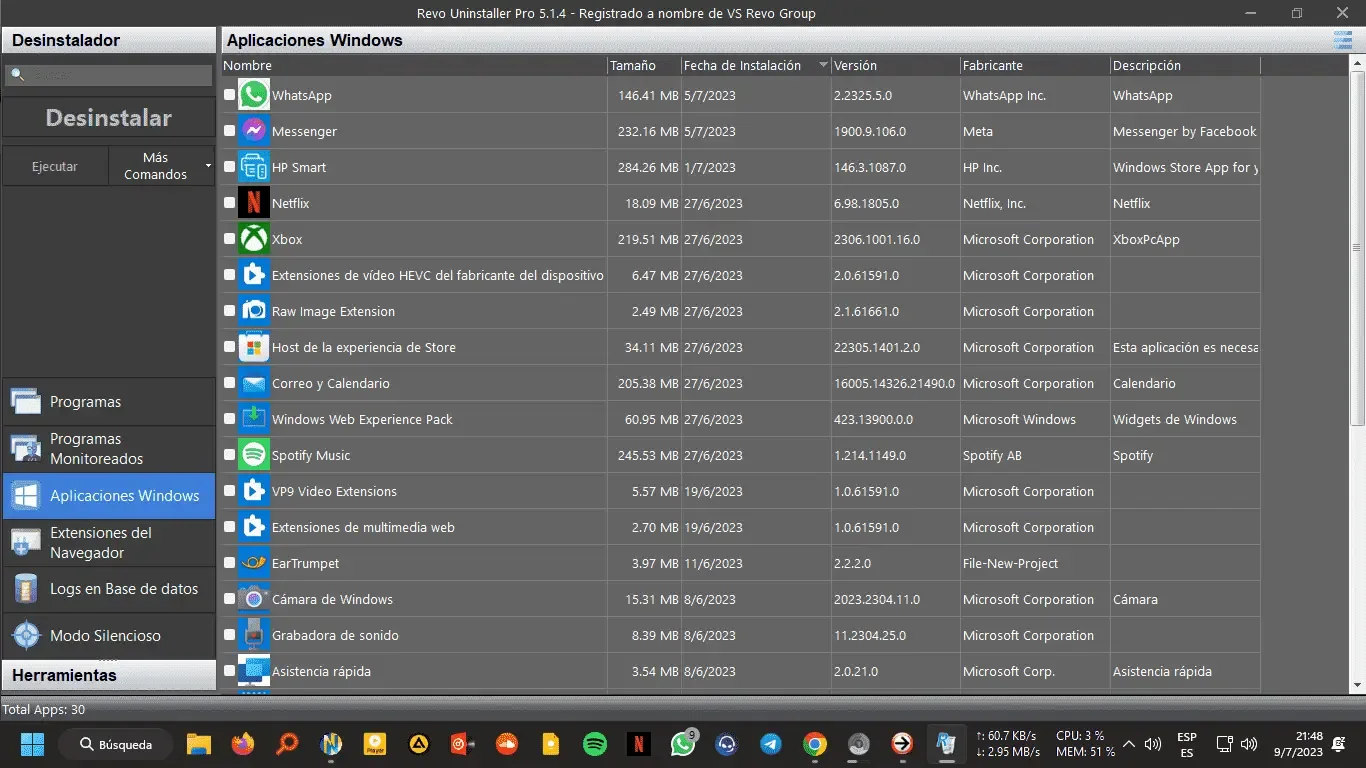Show hidden icons chevron in system tray
The image size is (1366, 768).
click(x=1129, y=744)
